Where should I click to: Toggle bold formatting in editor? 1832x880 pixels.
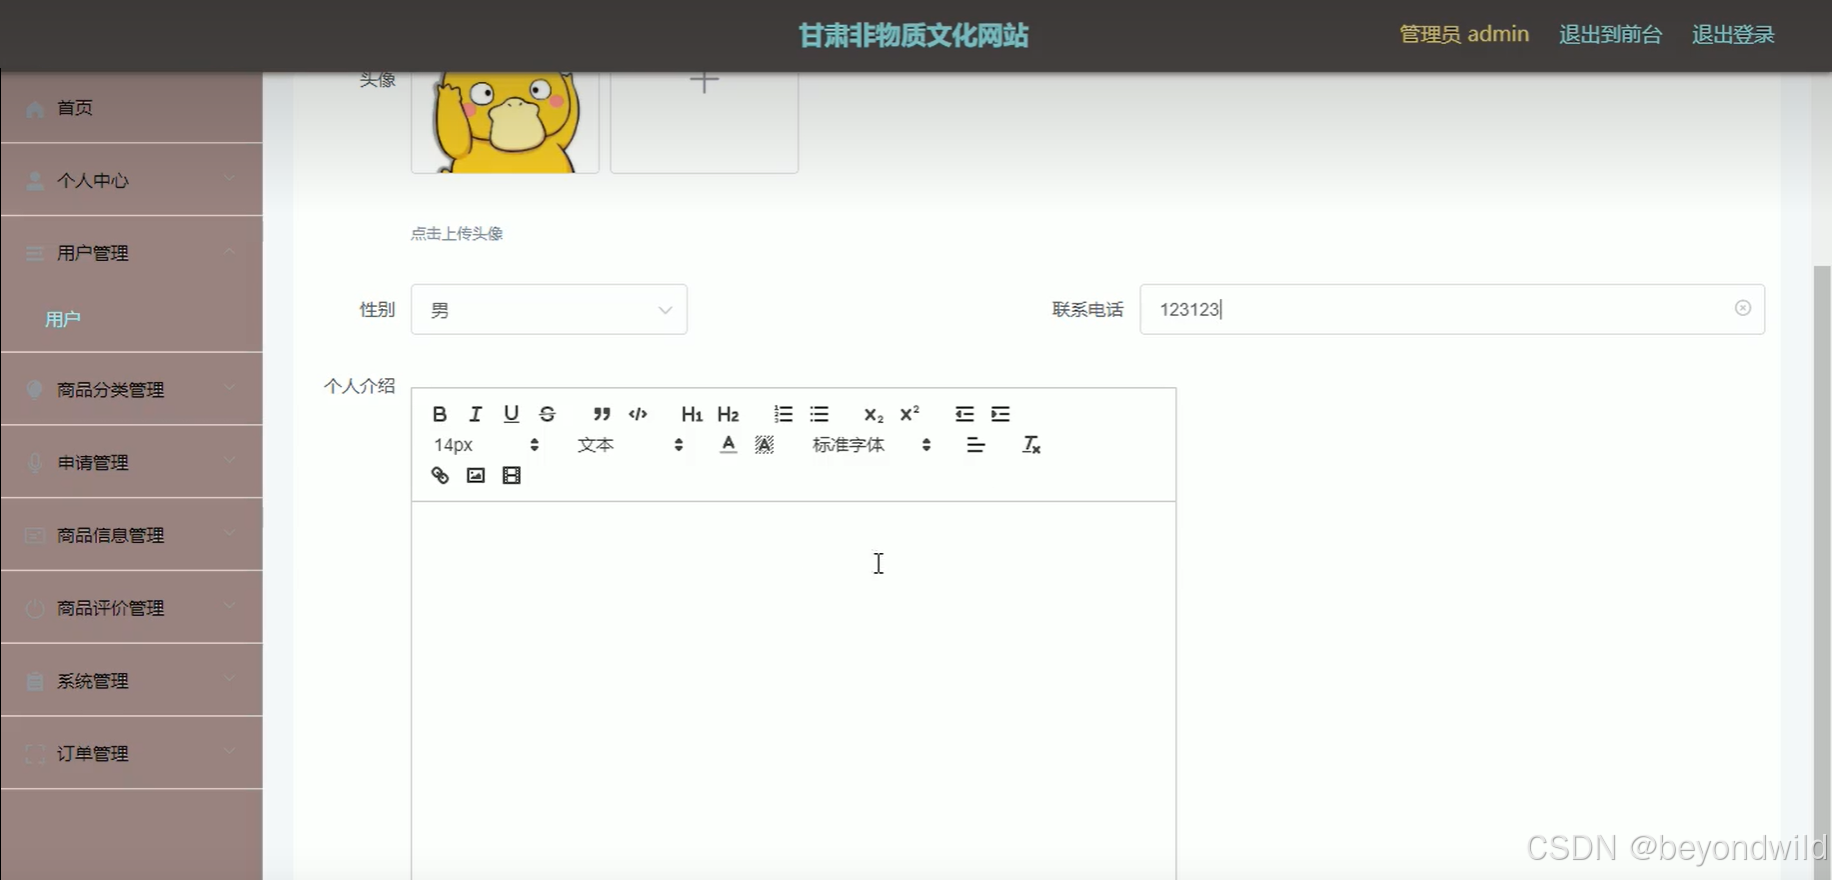439,414
